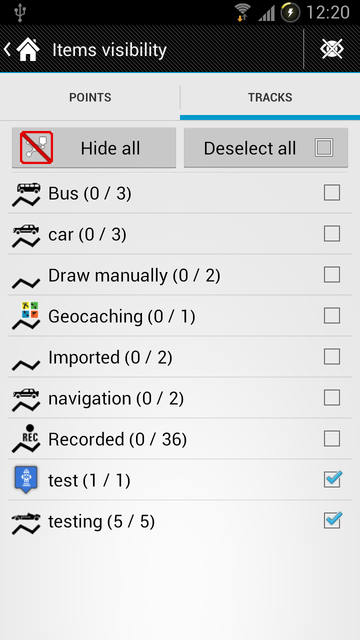The width and height of the screenshot is (360, 640).
Task: Click the Bus folder track icon
Action: (26, 194)
